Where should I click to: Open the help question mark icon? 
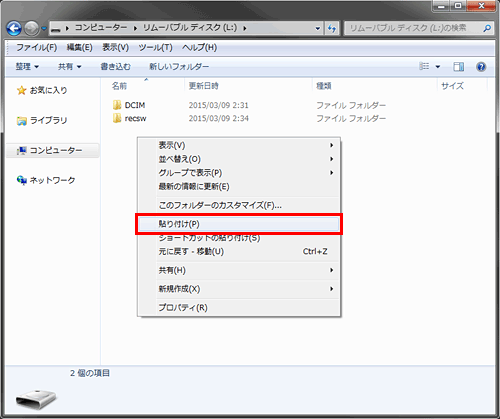(x=481, y=67)
